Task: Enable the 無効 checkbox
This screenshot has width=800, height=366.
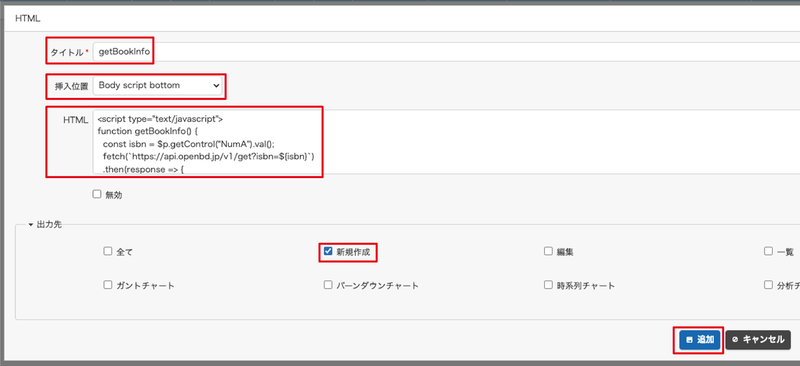Action: (96, 194)
